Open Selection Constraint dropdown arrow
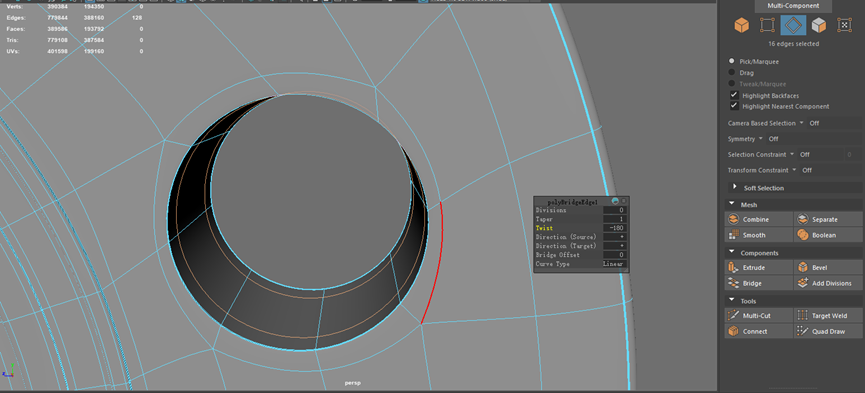Image resolution: width=865 pixels, height=393 pixels. (792, 155)
